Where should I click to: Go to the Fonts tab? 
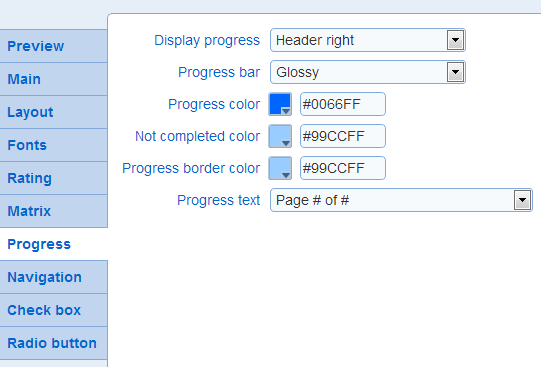coord(53,145)
